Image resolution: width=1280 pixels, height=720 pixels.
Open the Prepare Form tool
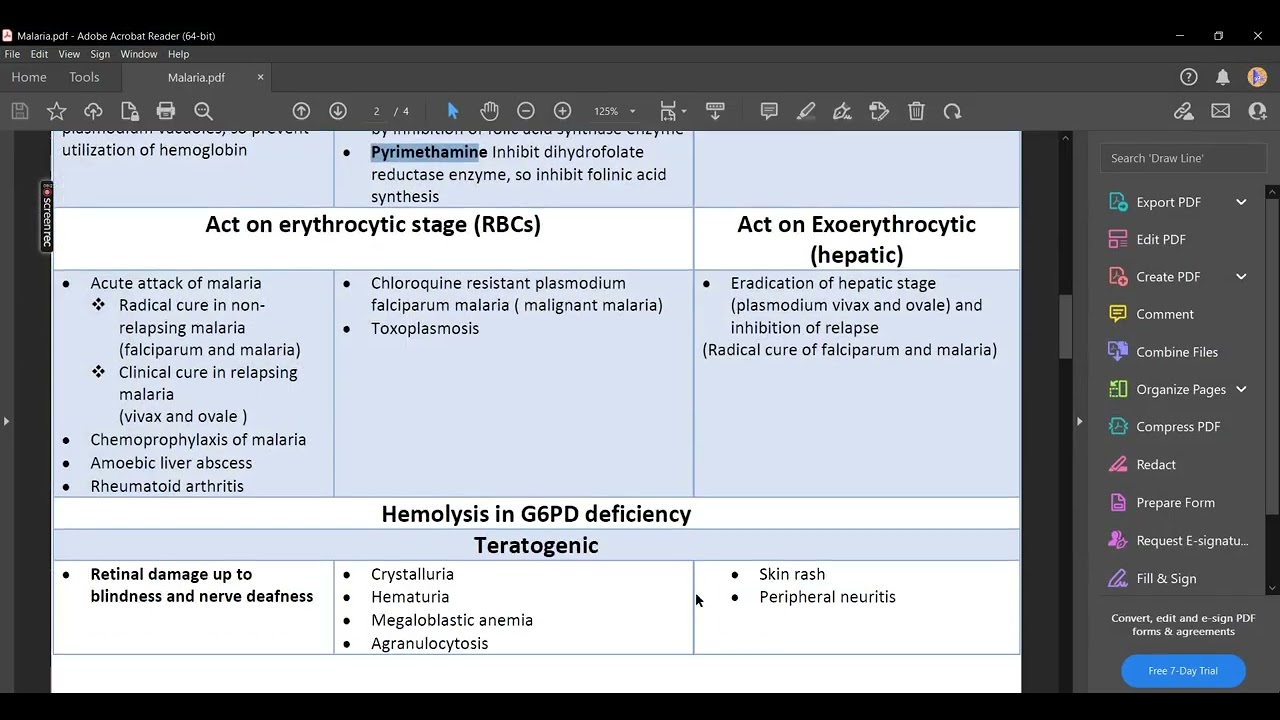[1175, 503]
